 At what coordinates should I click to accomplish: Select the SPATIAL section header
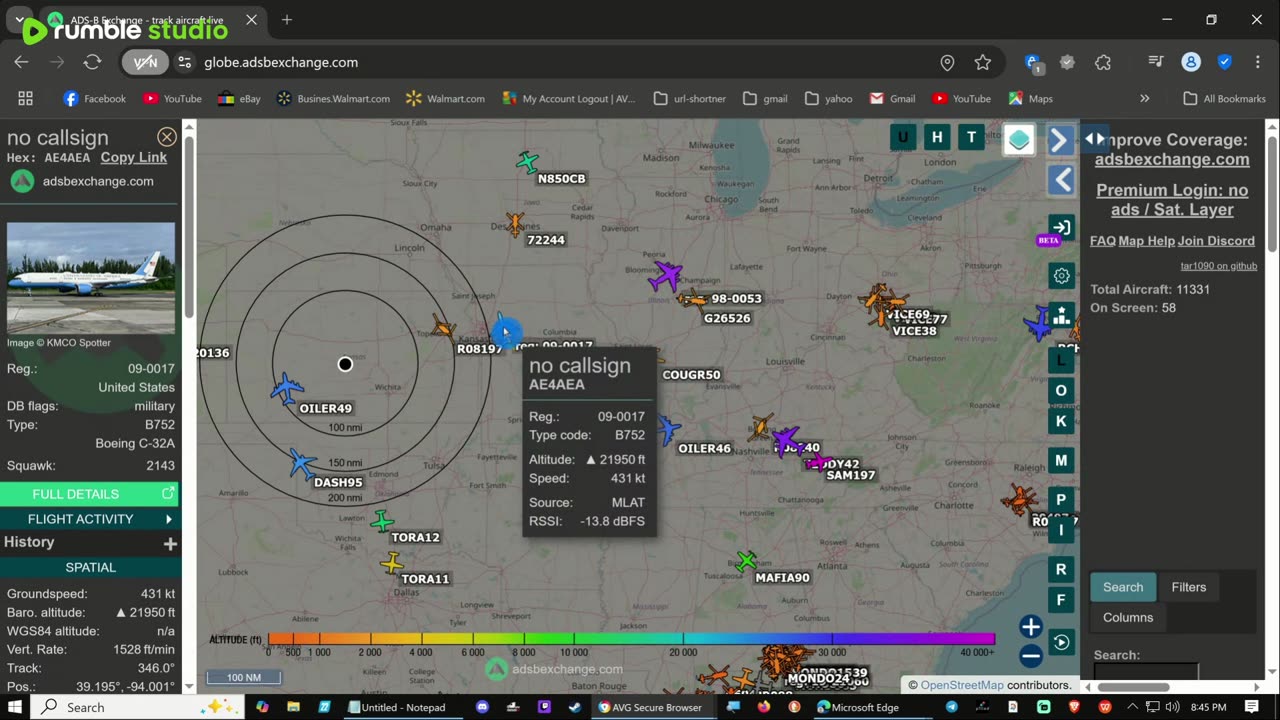[x=90, y=567]
